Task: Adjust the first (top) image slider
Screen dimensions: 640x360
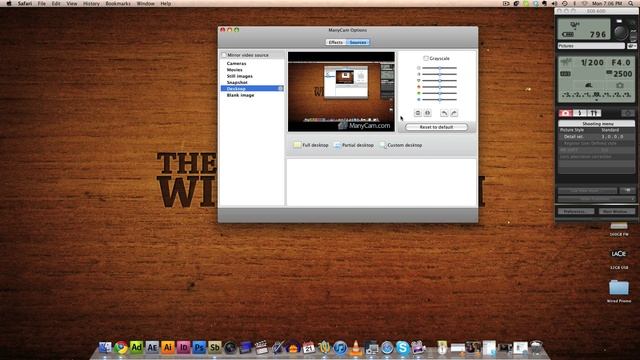Action: coord(439,68)
